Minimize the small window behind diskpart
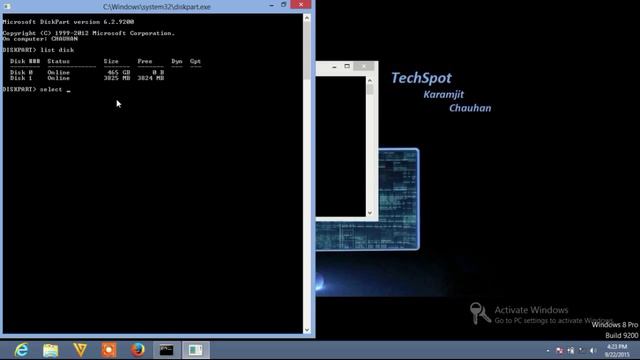The image size is (640, 360). click(x=334, y=67)
